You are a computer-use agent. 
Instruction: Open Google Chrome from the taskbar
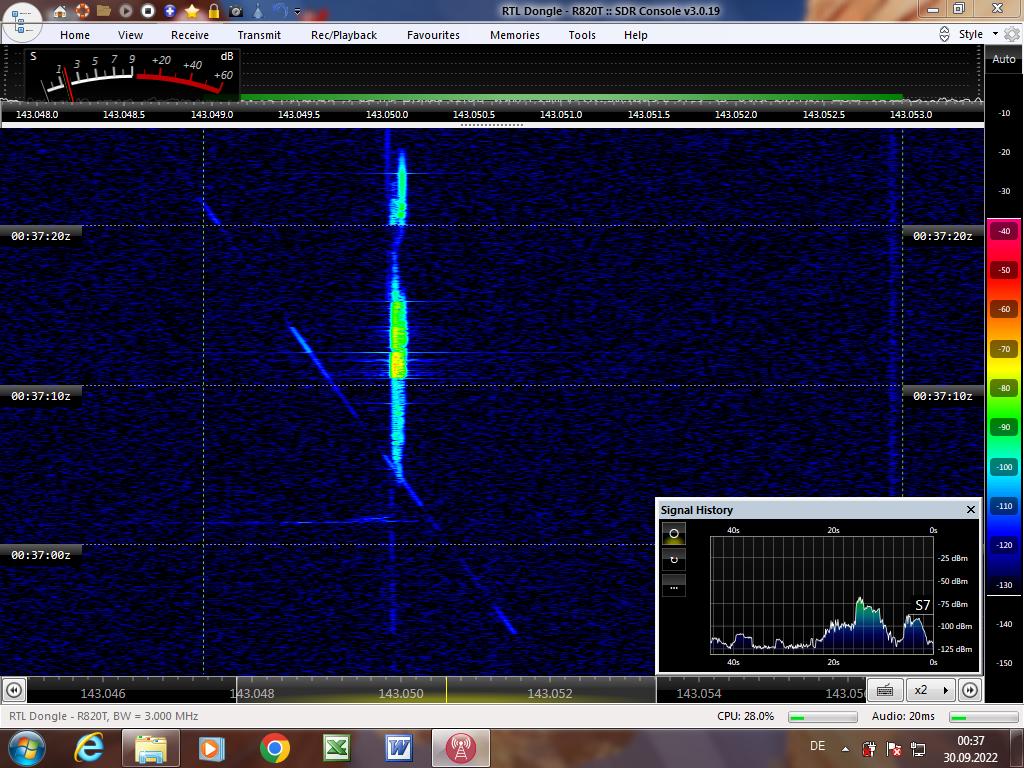click(274, 748)
